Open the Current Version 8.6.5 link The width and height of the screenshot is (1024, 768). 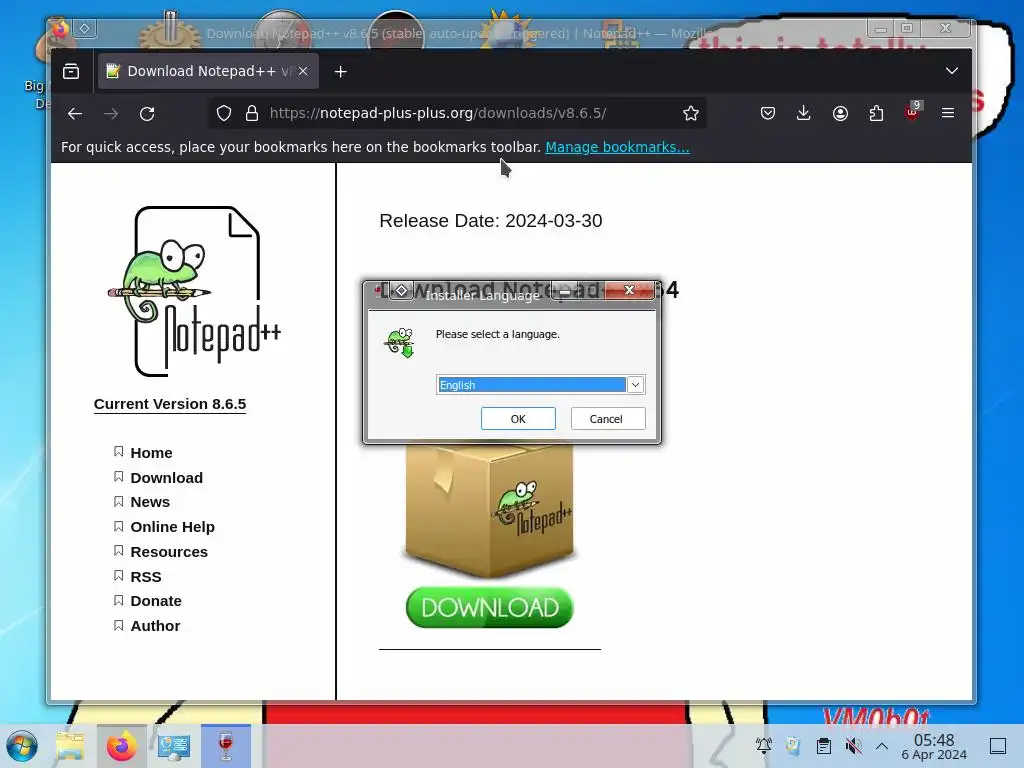pyautogui.click(x=170, y=404)
